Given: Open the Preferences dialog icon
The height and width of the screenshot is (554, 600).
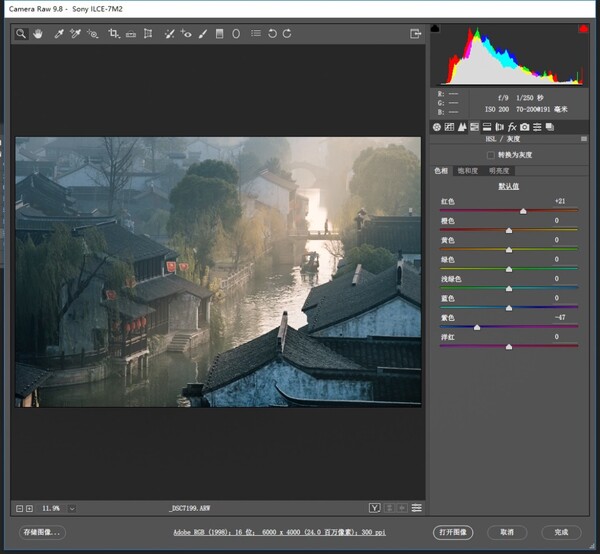Looking at the screenshot, I should pyautogui.click(x=256, y=34).
